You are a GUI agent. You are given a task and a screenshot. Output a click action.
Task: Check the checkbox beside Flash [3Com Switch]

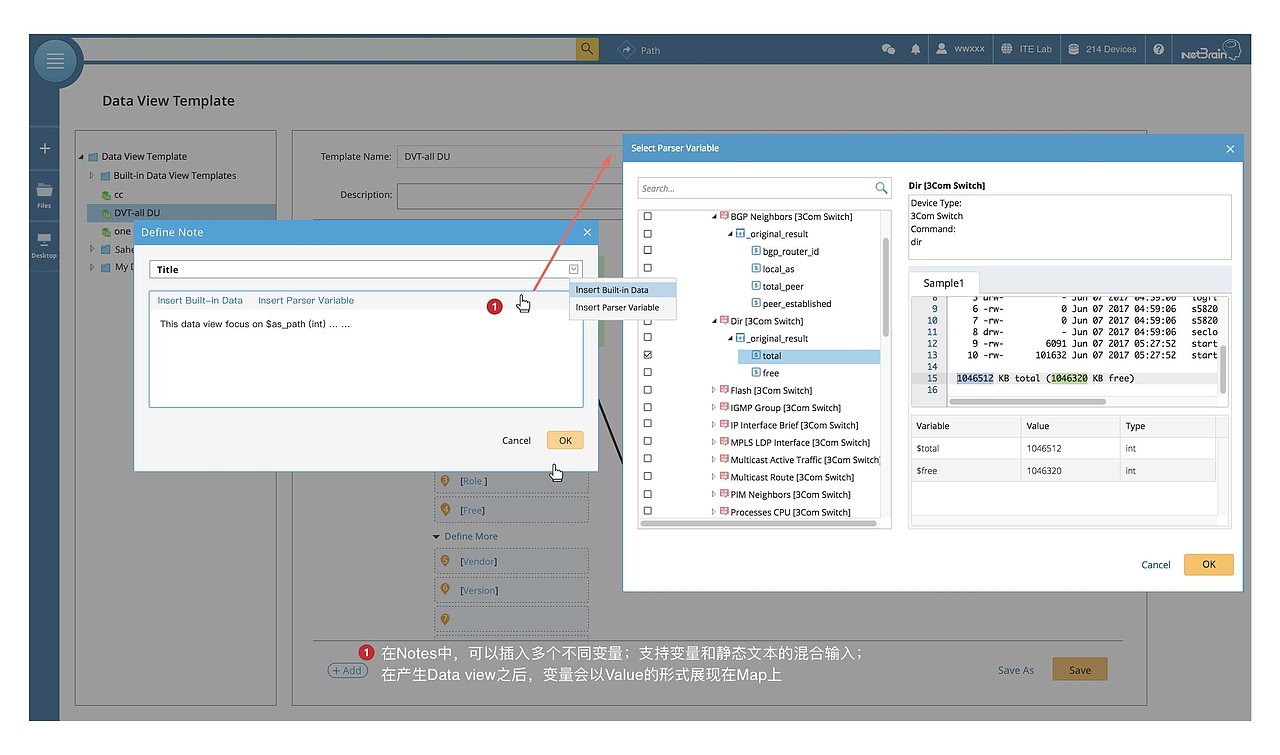[x=647, y=390]
